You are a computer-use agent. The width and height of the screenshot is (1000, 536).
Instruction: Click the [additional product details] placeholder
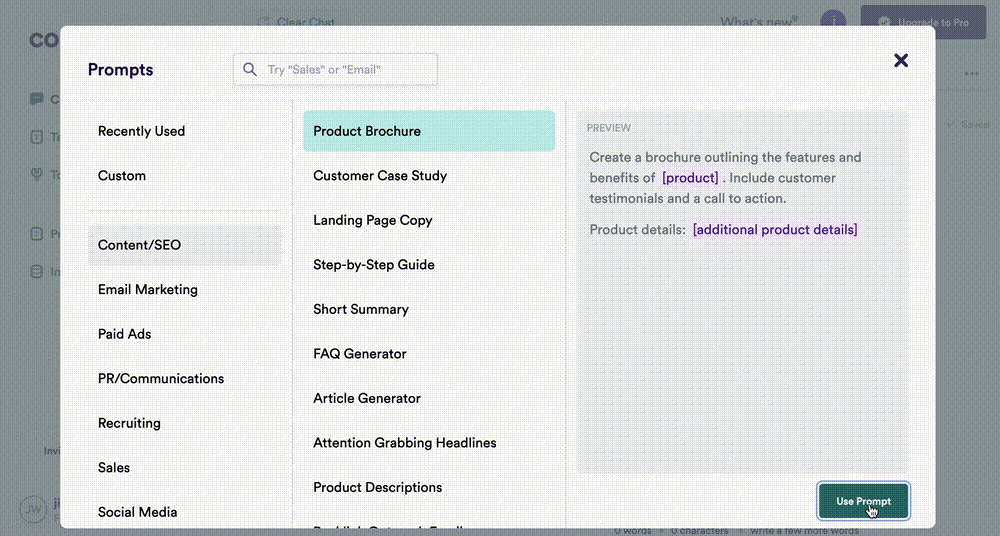775,230
